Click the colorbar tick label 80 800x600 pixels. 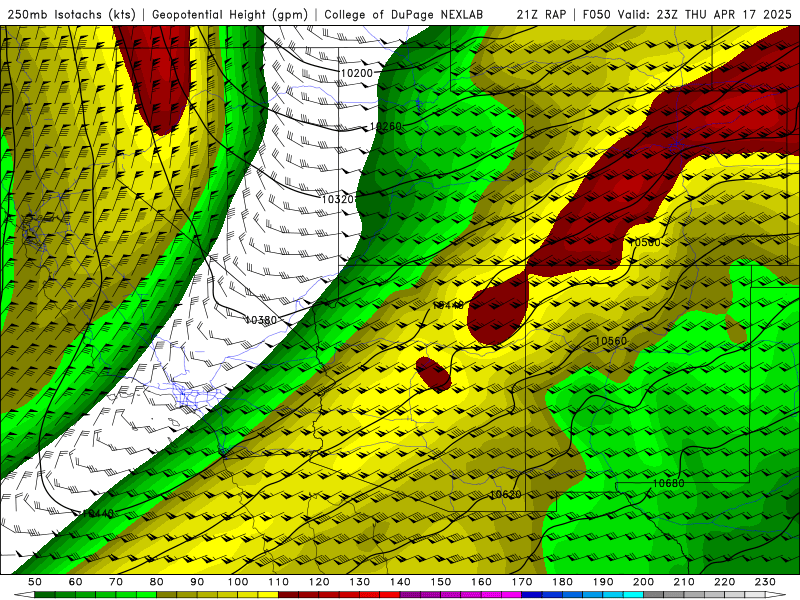[156, 582]
